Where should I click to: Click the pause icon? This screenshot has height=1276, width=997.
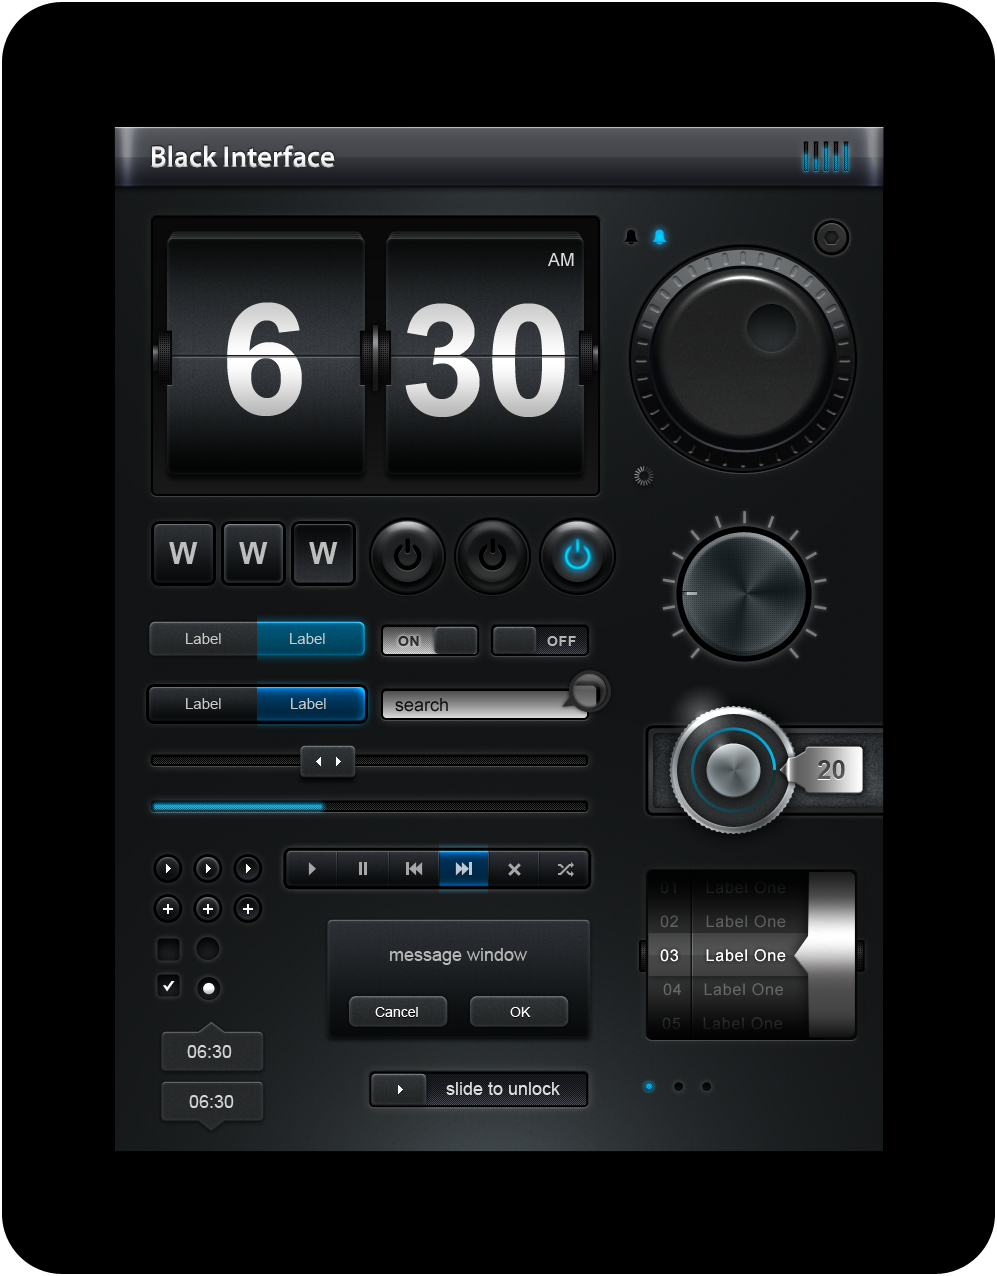pyautogui.click(x=362, y=869)
